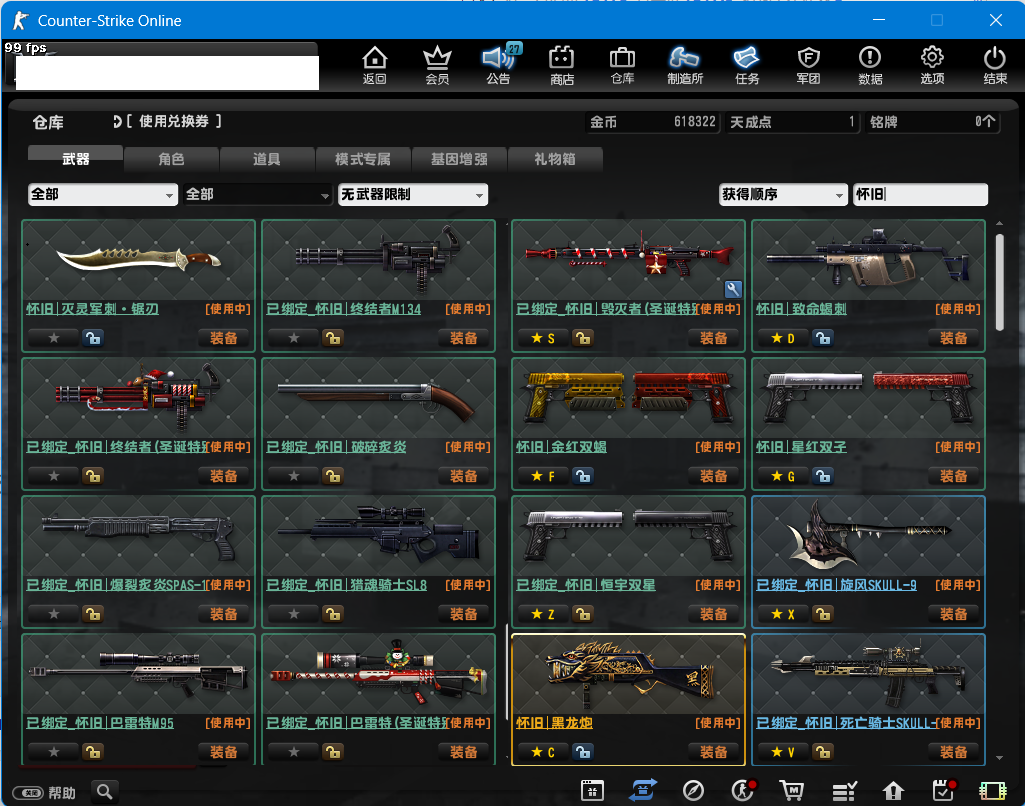Open the 选项 options gear icon
This screenshot has height=806, width=1025.
932,65
